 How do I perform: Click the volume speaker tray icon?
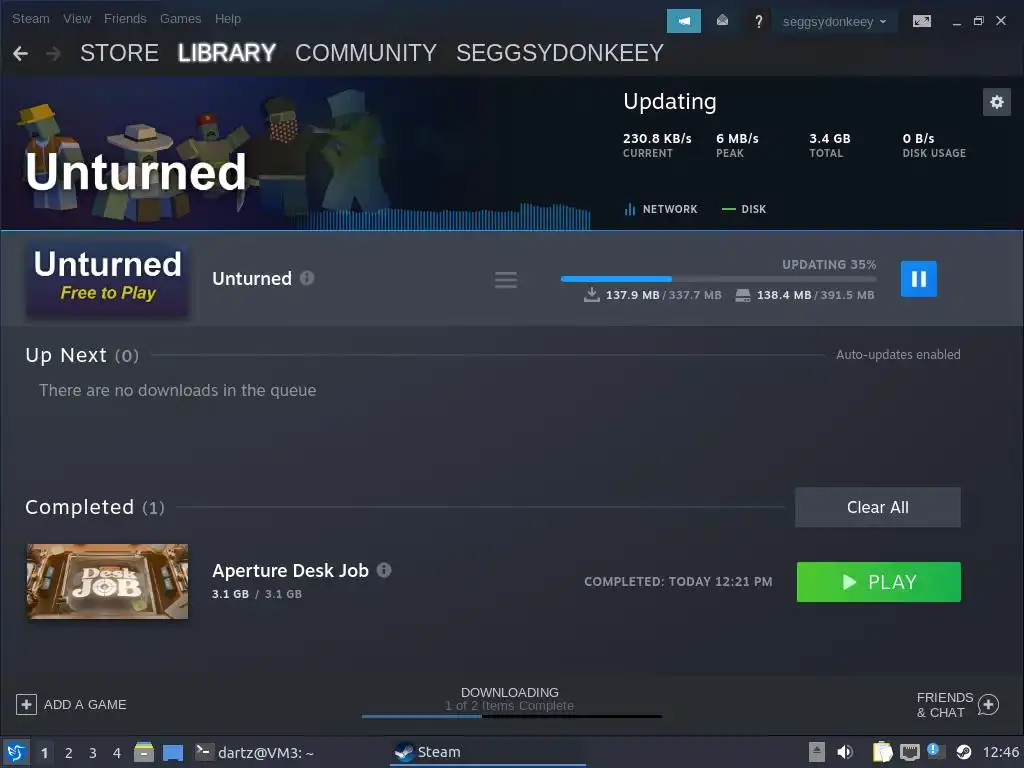pos(844,752)
